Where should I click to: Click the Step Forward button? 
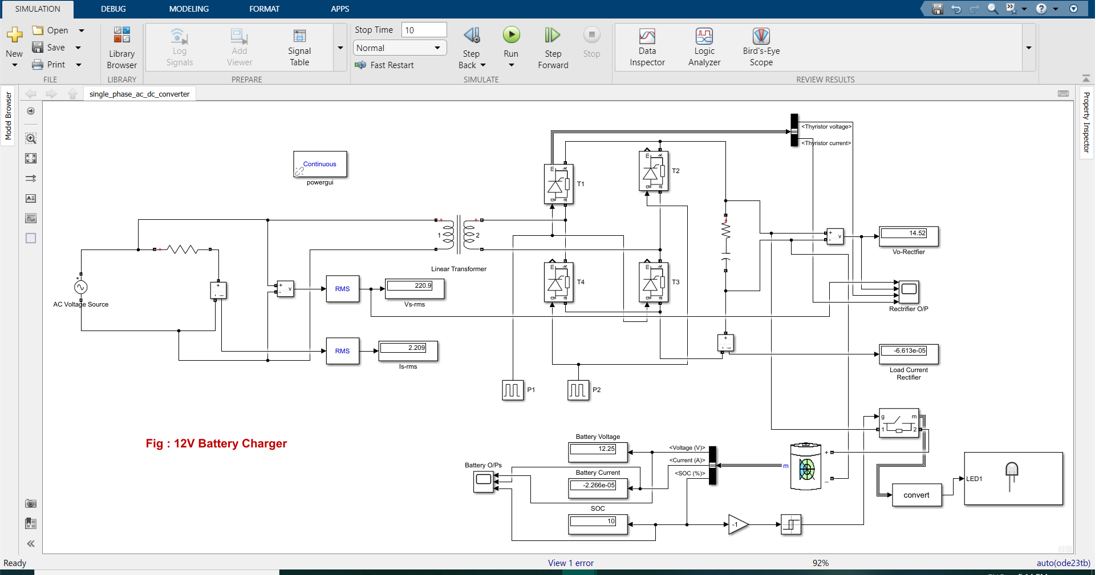(553, 48)
